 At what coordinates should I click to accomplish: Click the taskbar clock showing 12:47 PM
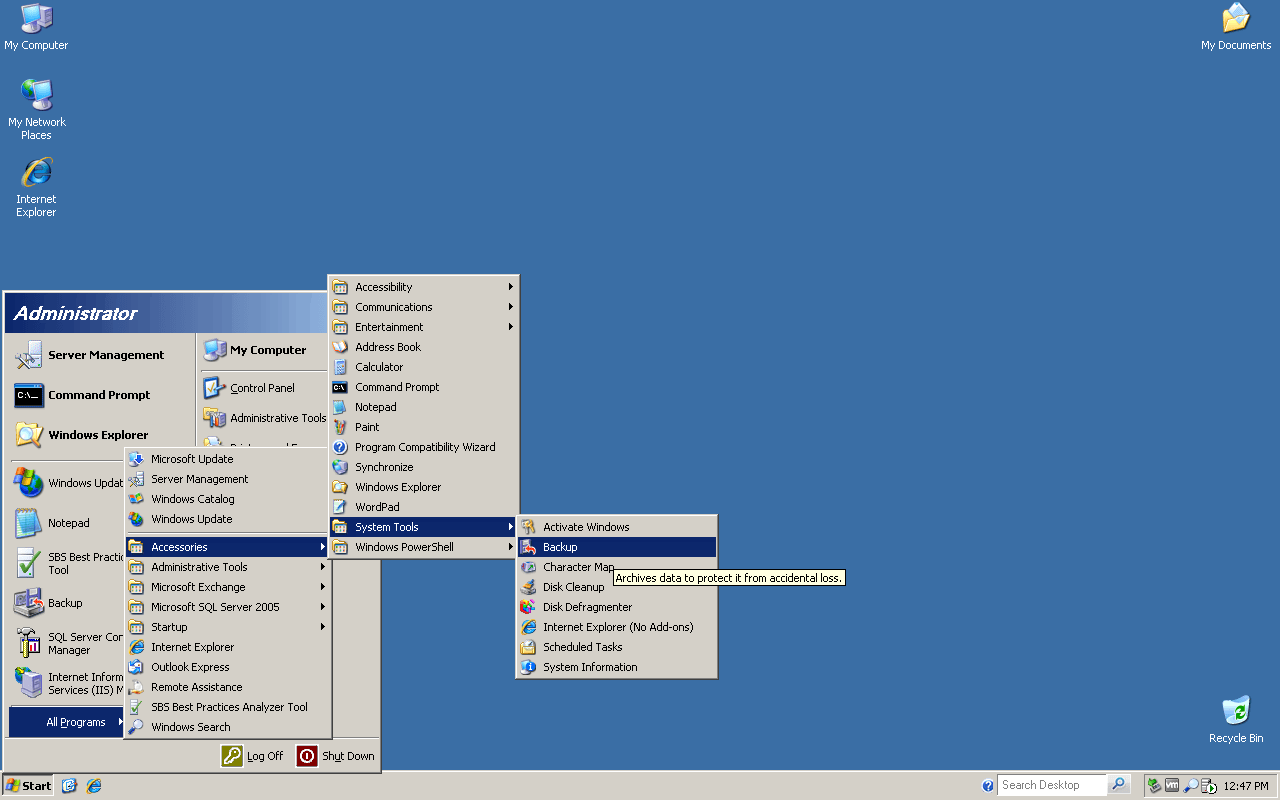tap(1246, 786)
